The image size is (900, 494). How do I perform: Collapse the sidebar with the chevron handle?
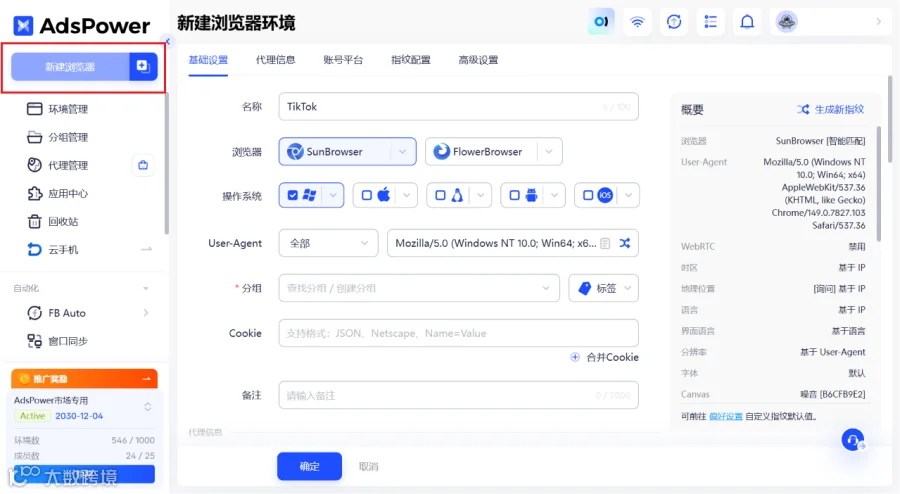pyautogui.click(x=168, y=41)
